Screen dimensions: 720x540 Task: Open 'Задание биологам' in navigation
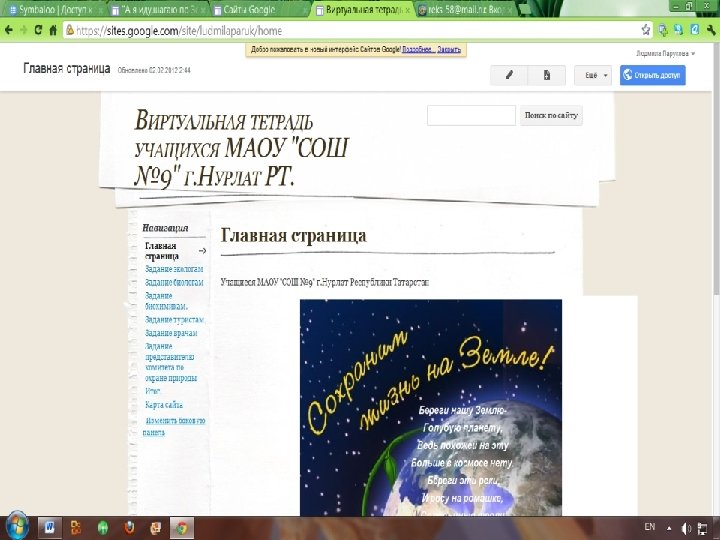pyautogui.click(x=174, y=282)
